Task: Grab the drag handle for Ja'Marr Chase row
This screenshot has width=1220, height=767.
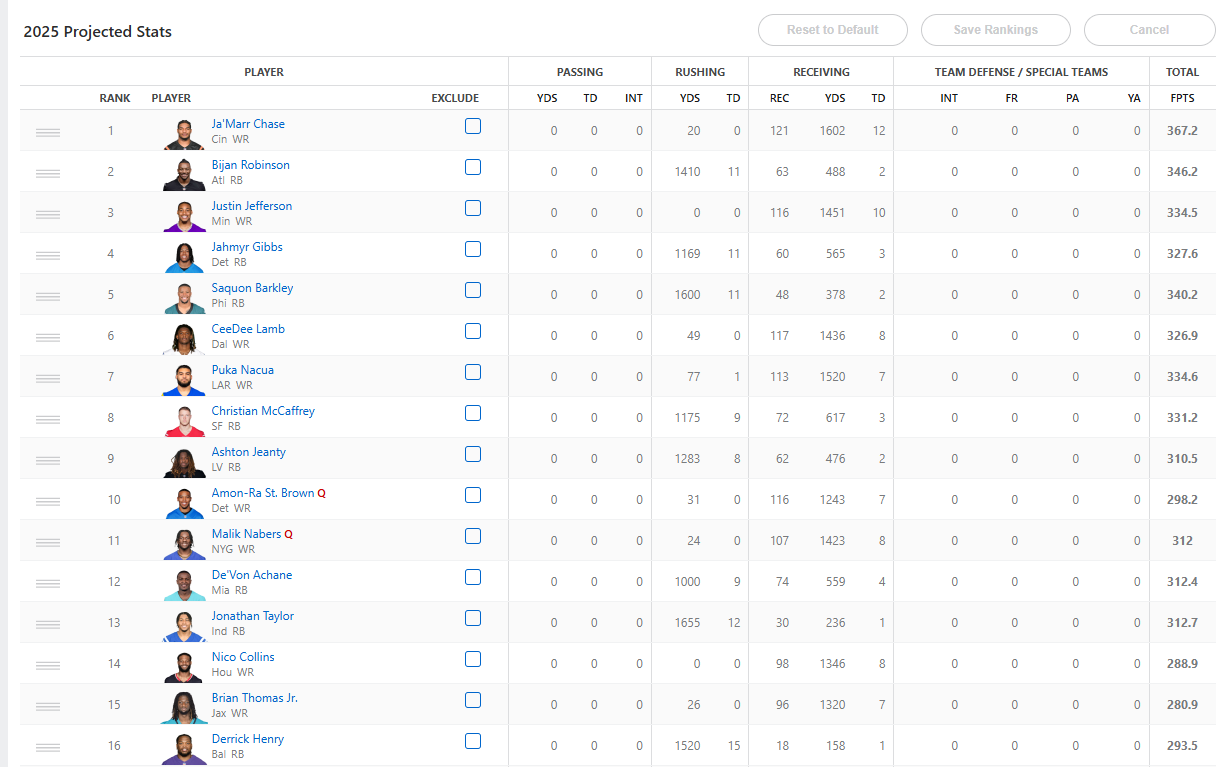Action: coord(48,132)
